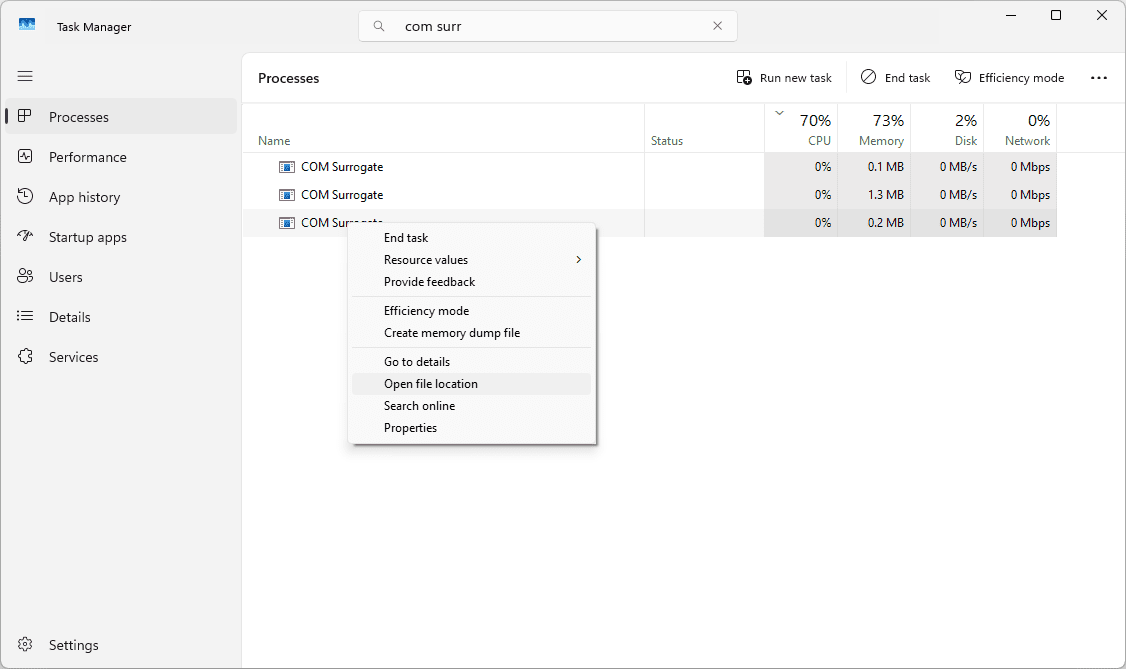Choose End task in context menu
This screenshot has height=669, width=1126.
point(471,238)
